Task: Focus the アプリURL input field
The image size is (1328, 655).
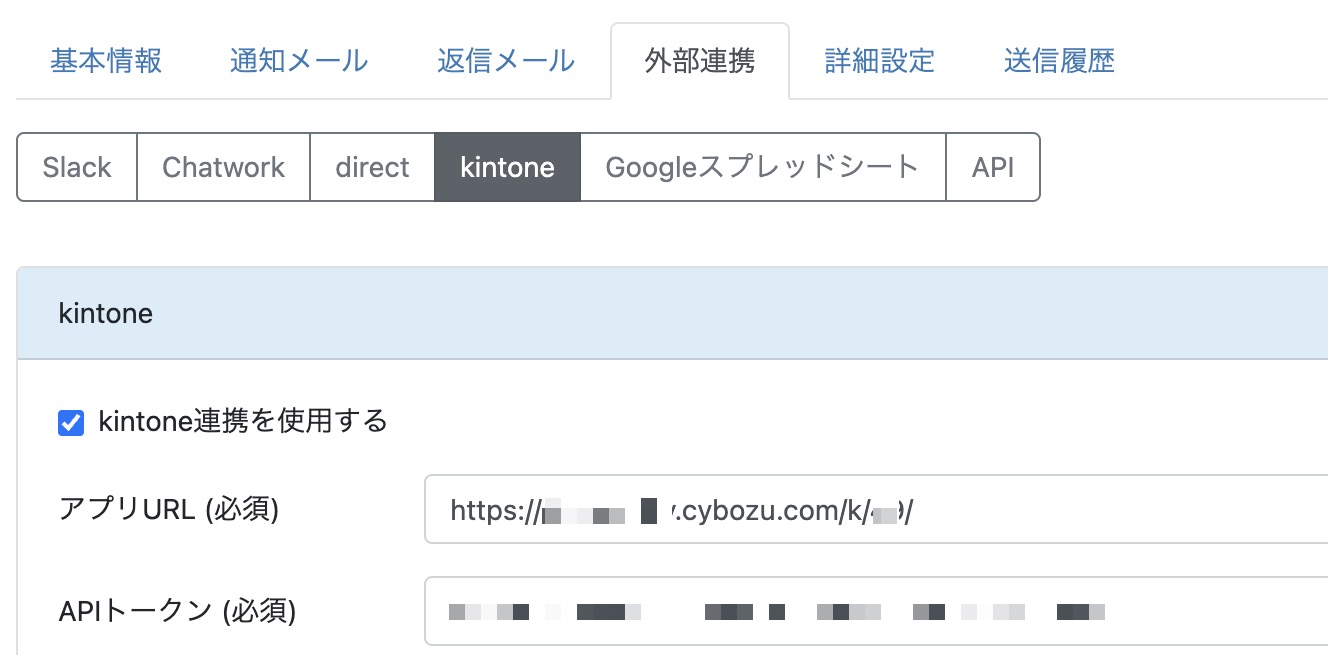Action: [1100, 510]
